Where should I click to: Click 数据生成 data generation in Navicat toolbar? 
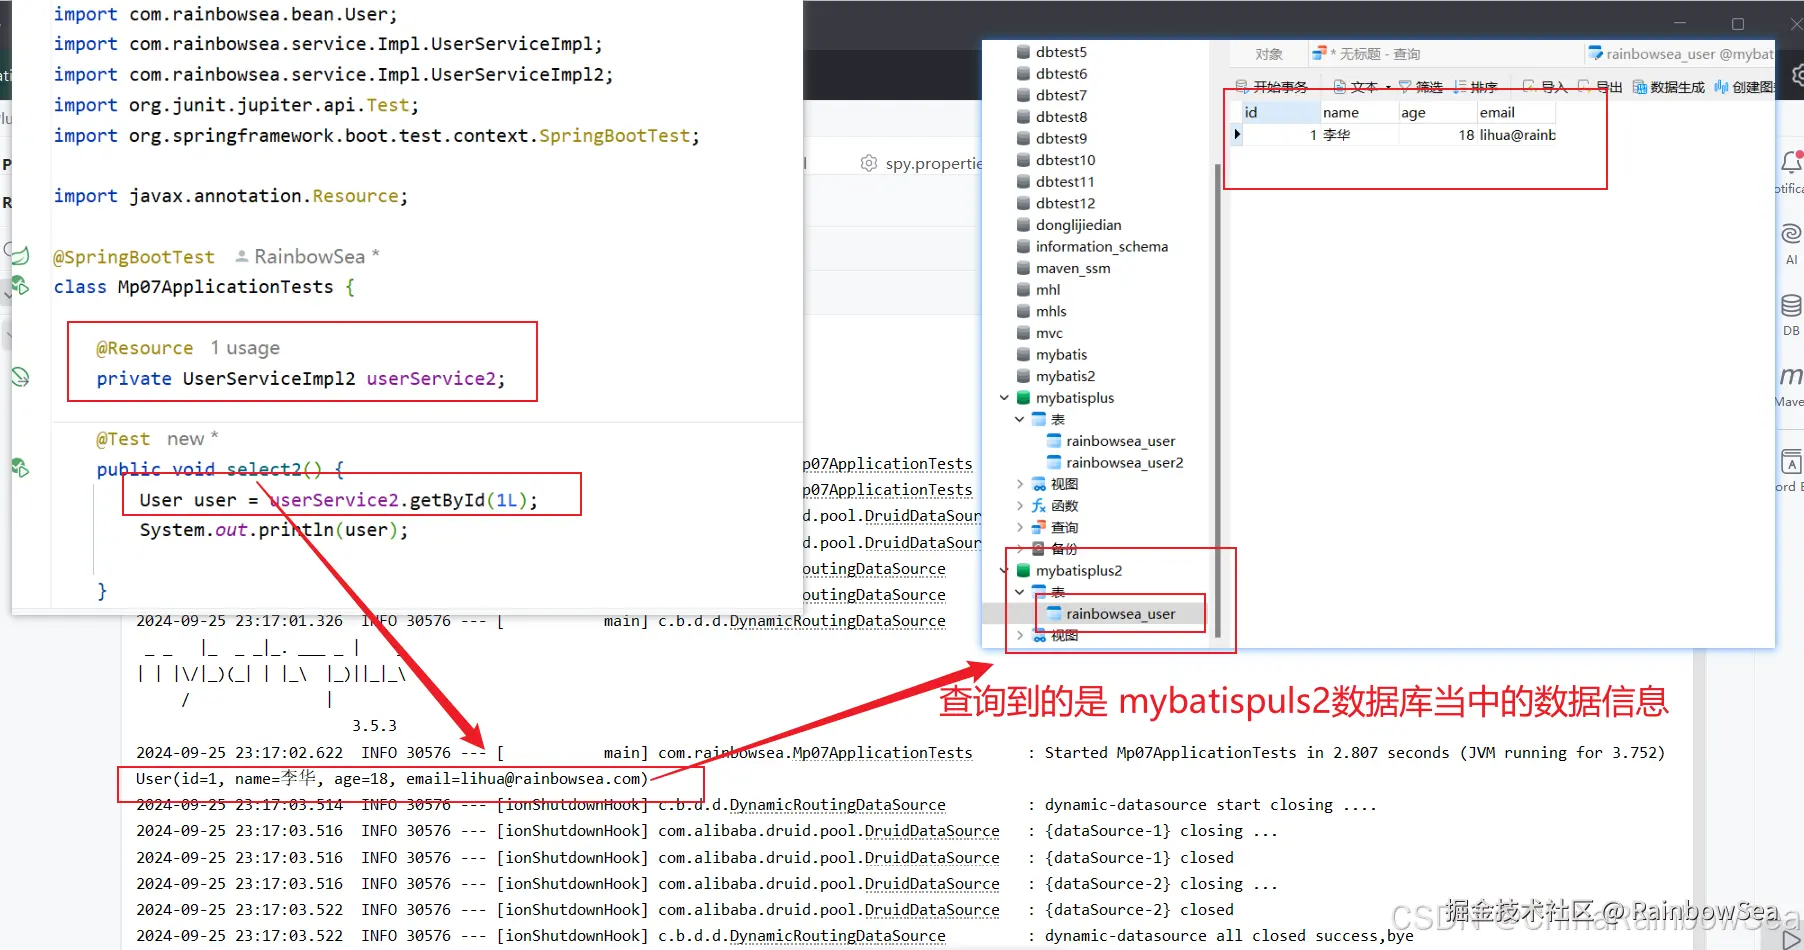point(1669,87)
